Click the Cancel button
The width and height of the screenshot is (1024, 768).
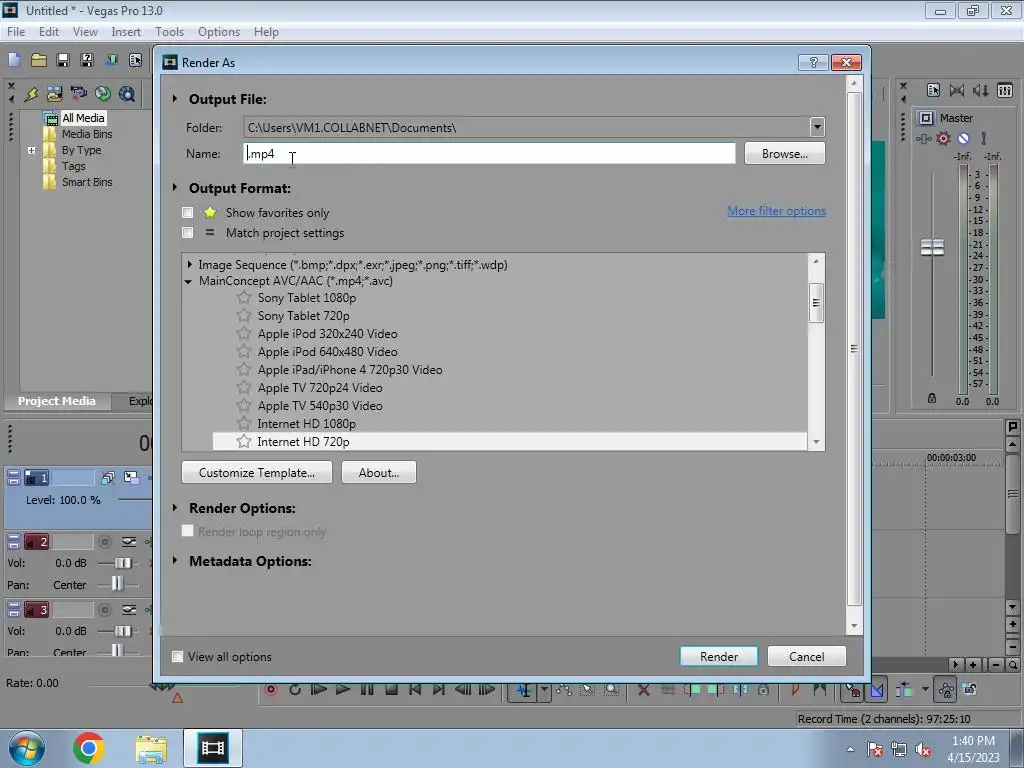click(x=807, y=656)
